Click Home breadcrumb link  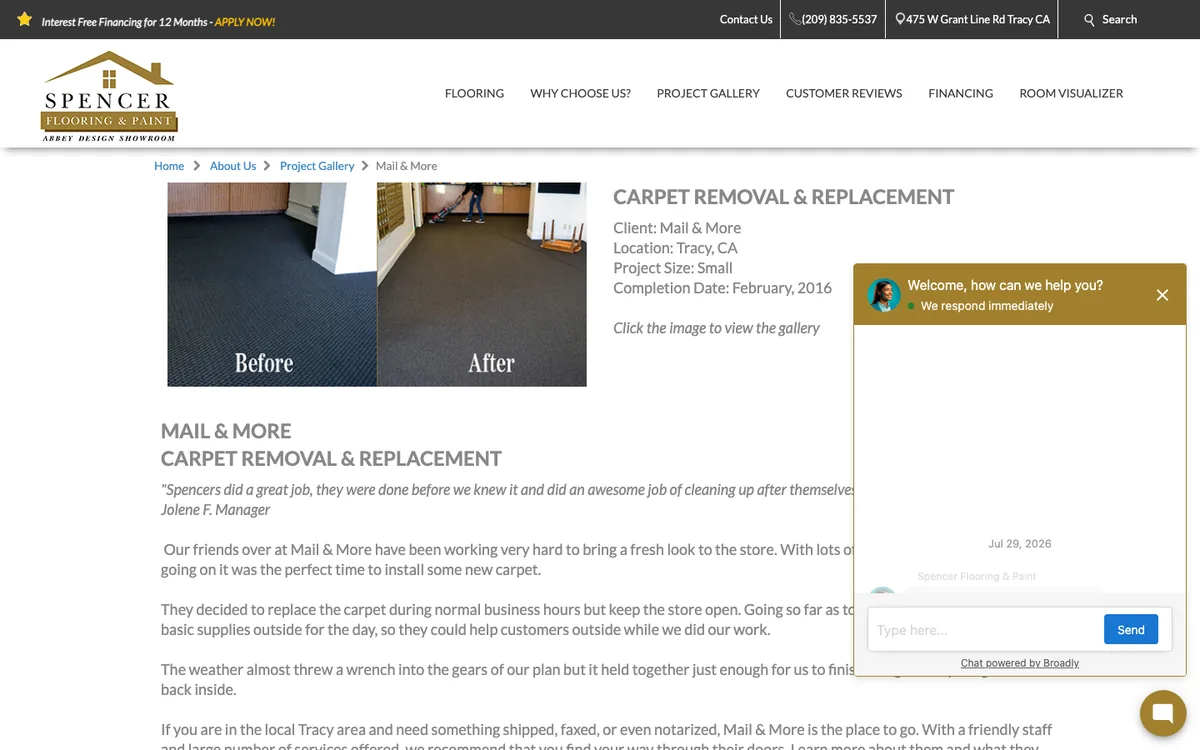click(169, 166)
